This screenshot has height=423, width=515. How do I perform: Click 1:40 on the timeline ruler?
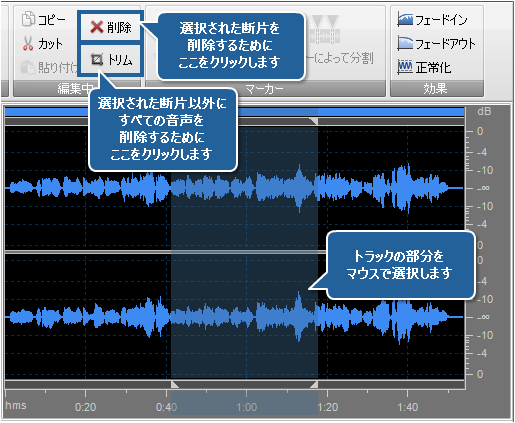[408, 407]
